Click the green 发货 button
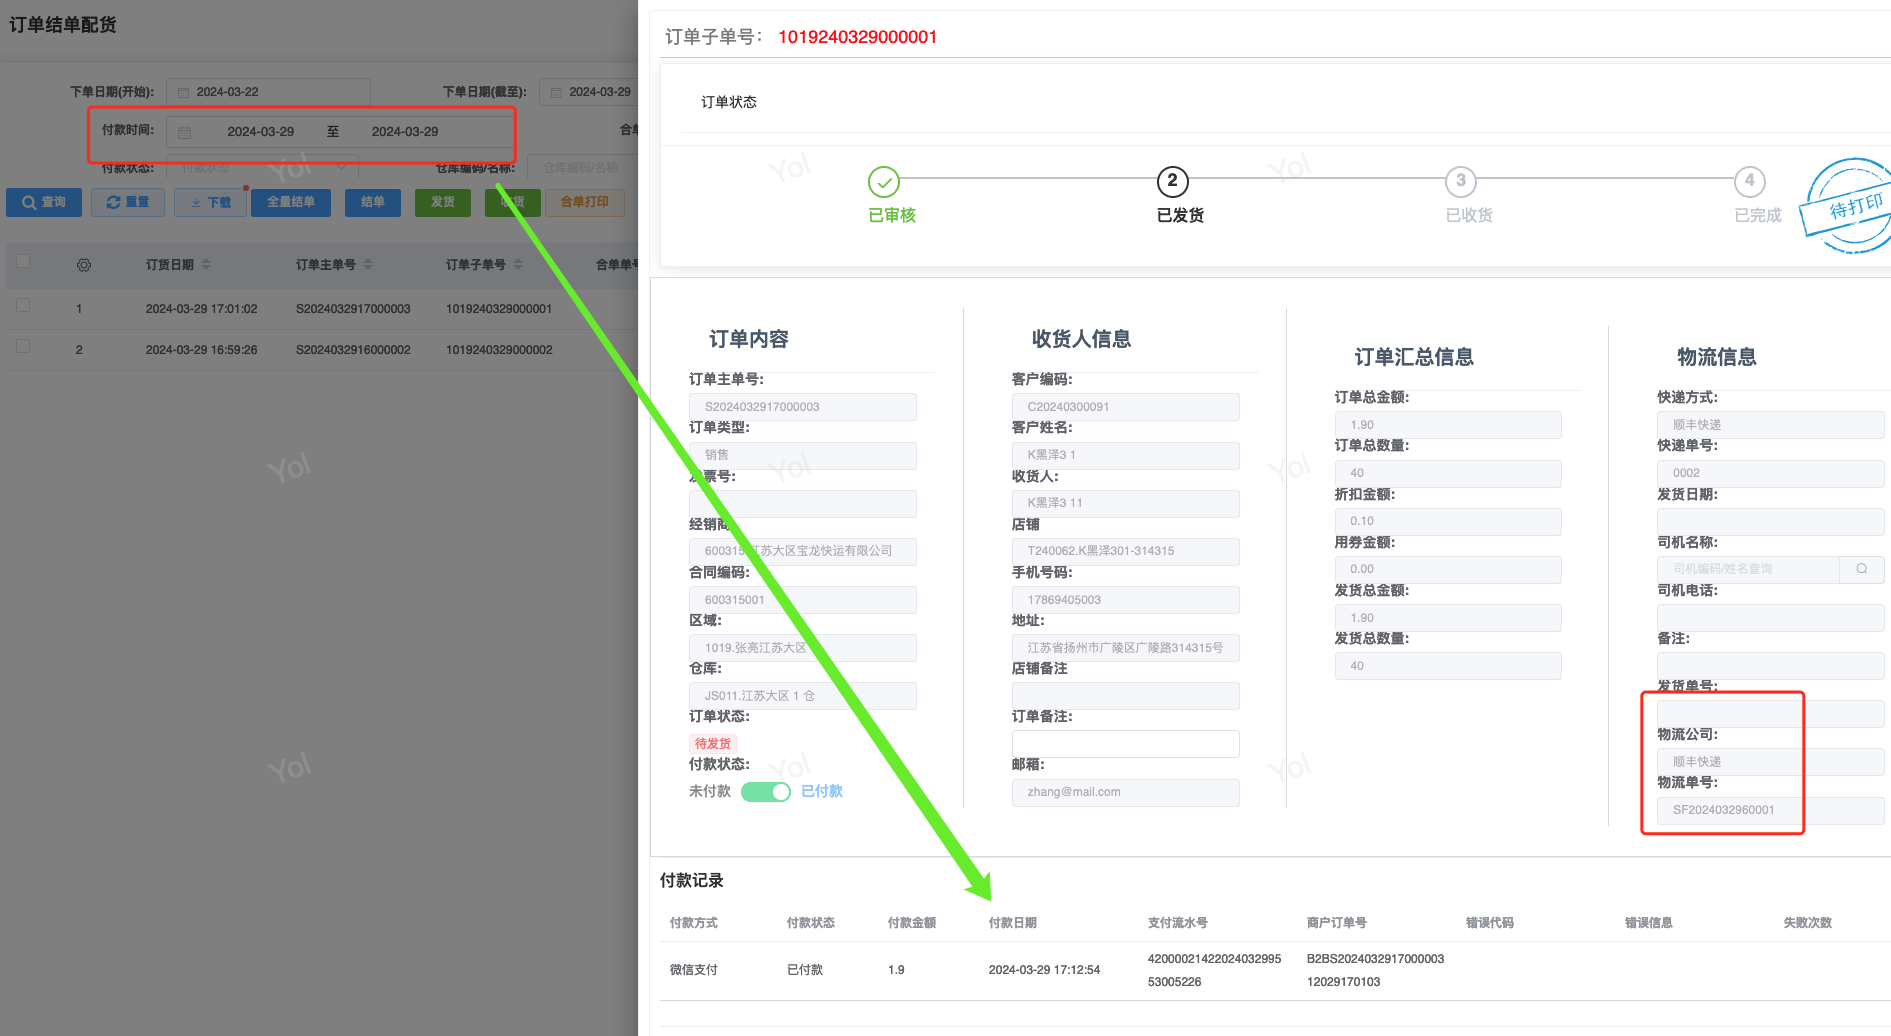The height and width of the screenshot is (1036, 1891). (443, 203)
